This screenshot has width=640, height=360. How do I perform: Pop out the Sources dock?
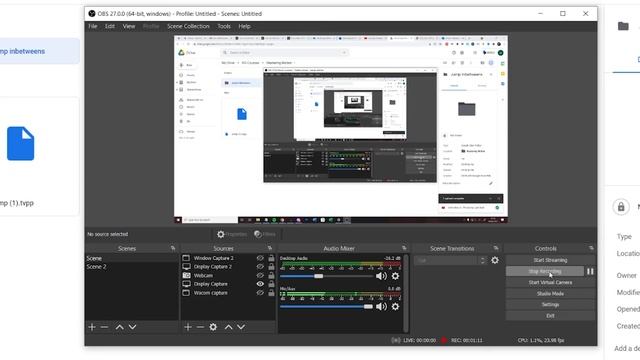pyautogui.click(x=269, y=248)
